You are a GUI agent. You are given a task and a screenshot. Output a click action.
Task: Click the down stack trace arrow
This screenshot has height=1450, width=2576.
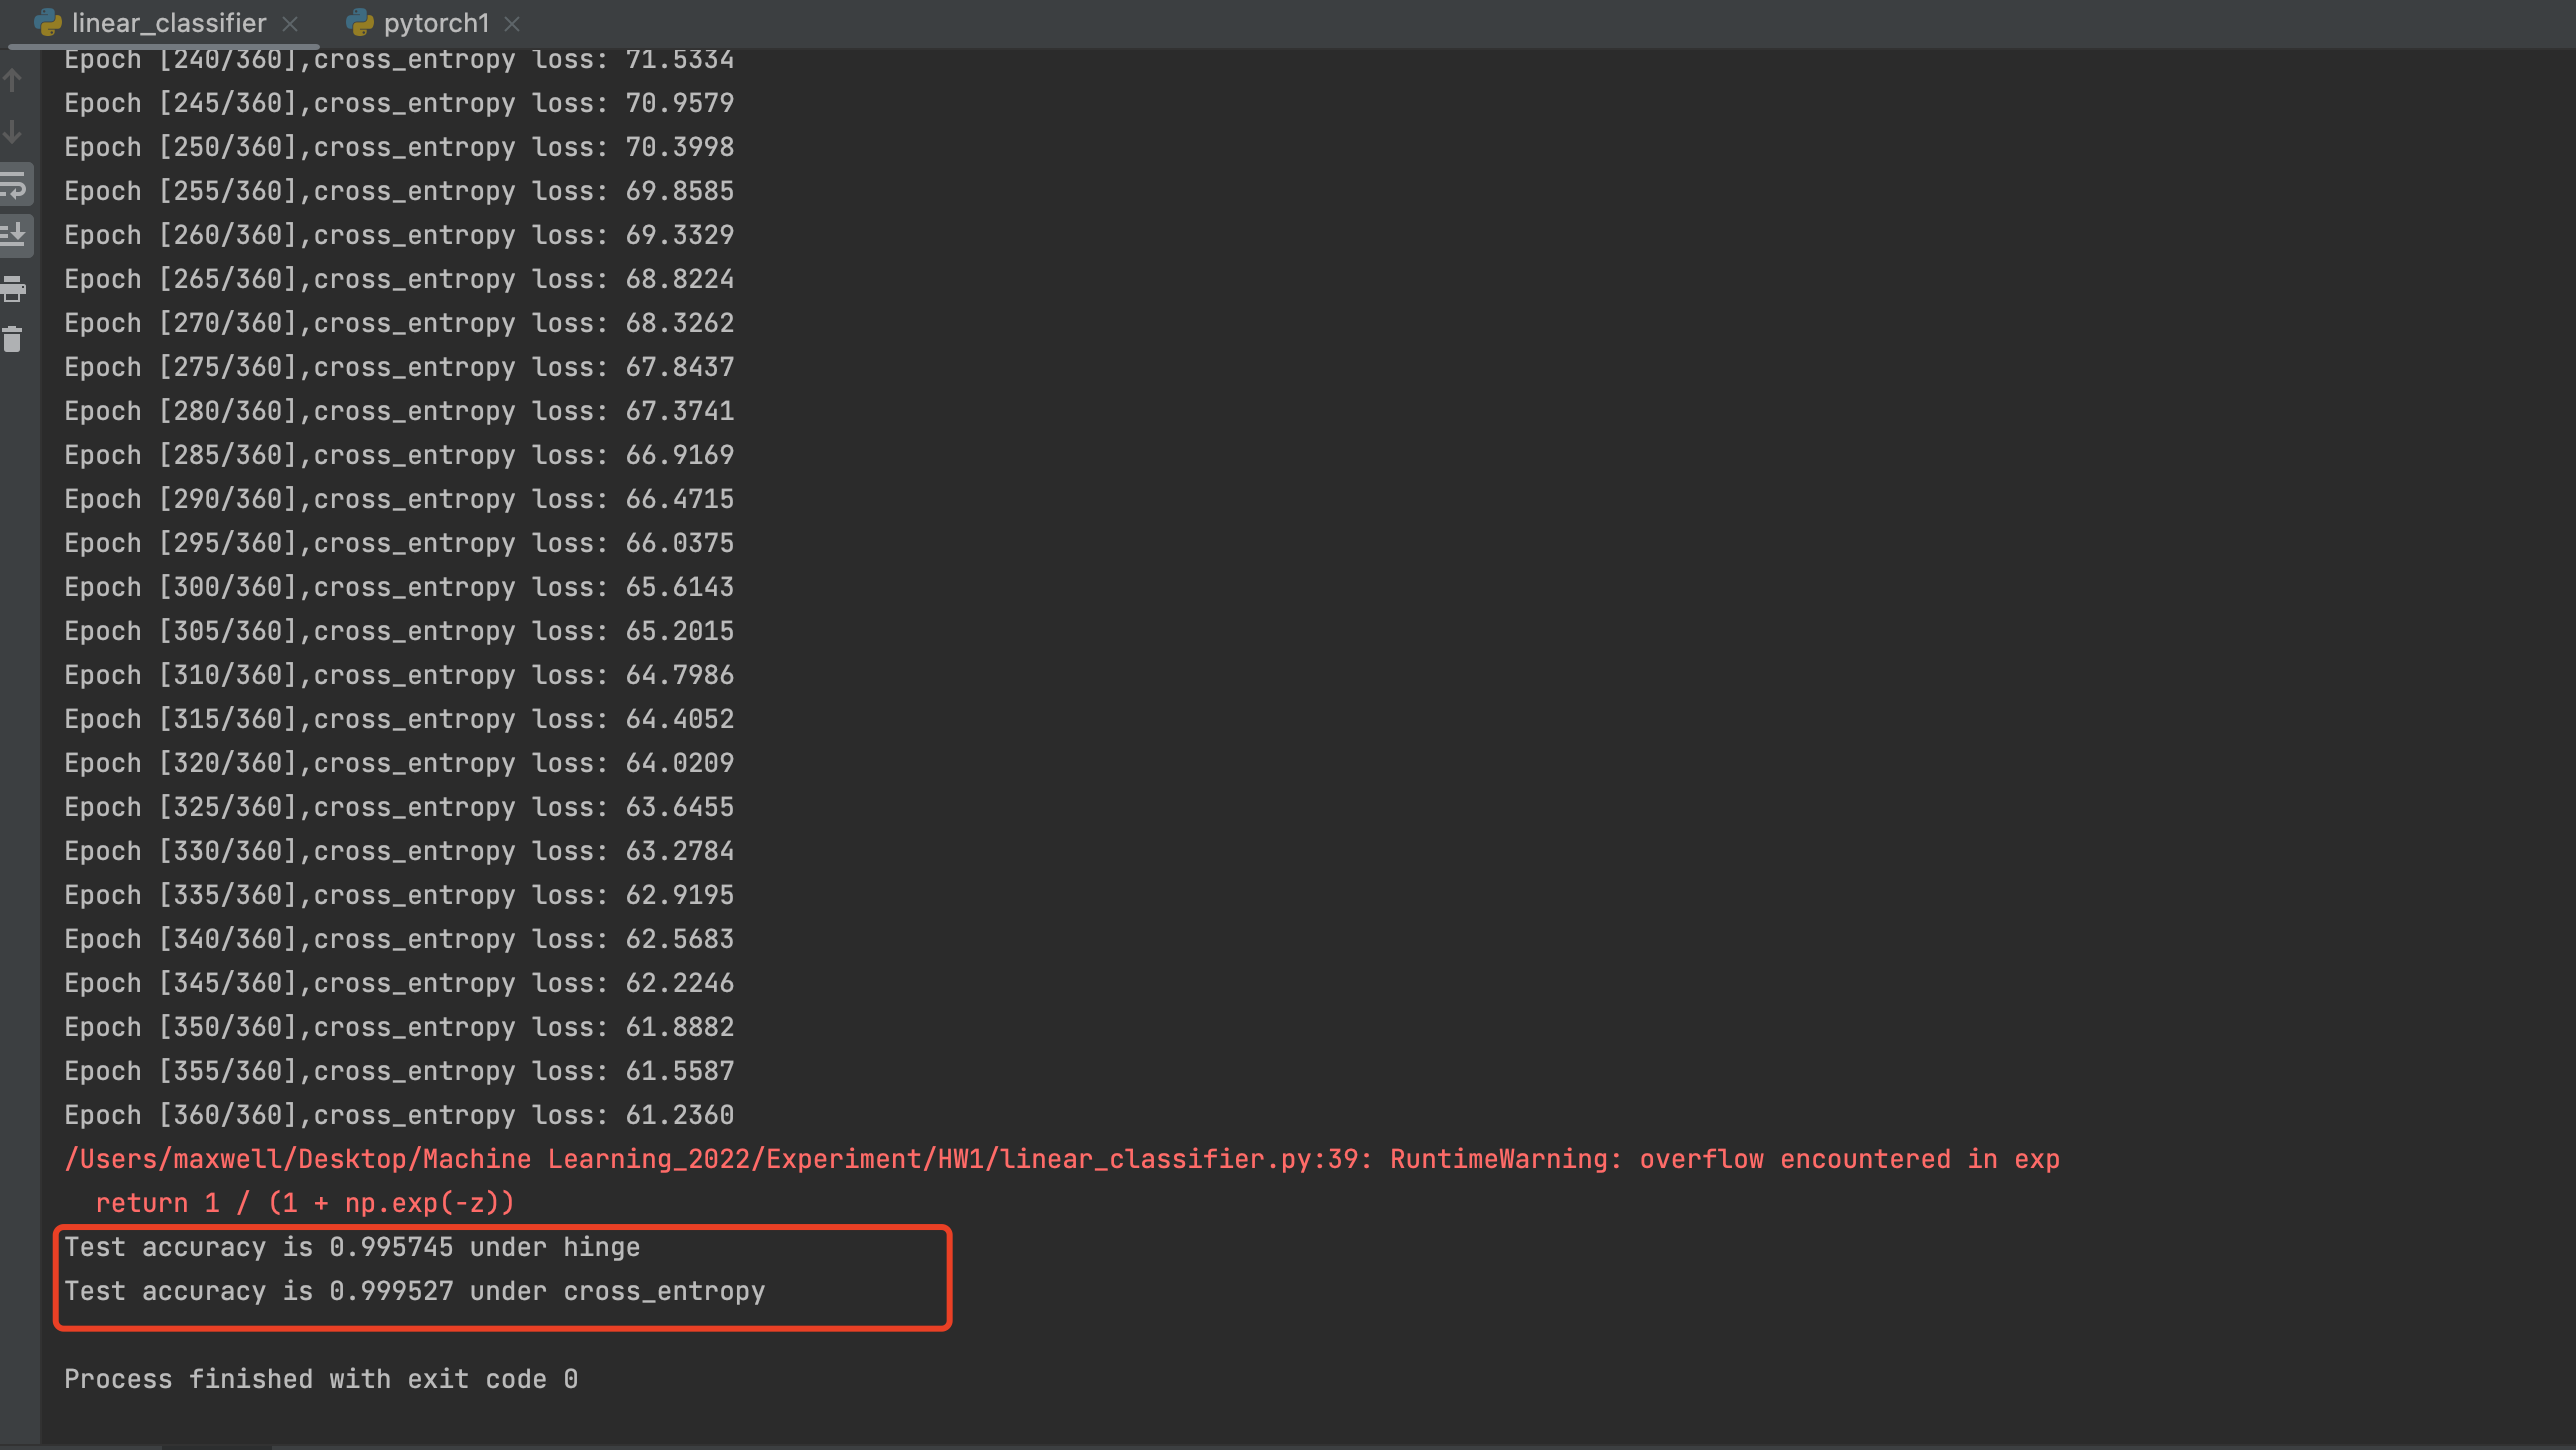13,132
